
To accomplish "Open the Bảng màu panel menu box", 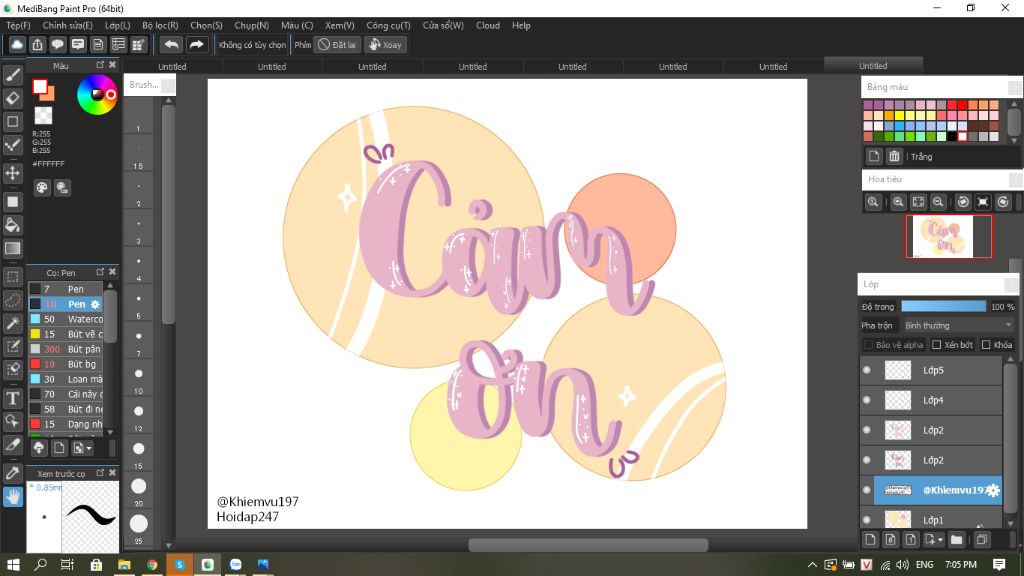I will pyautogui.click(x=1014, y=88).
